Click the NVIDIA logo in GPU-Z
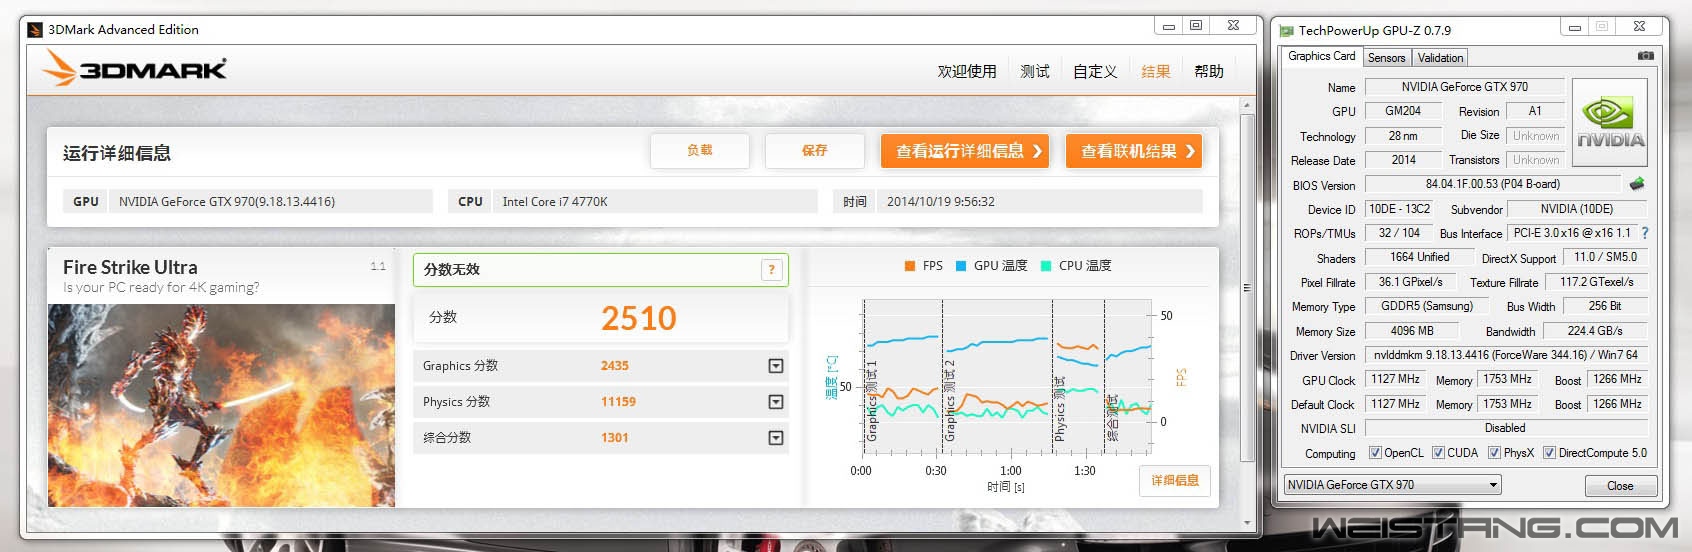 click(x=1610, y=122)
